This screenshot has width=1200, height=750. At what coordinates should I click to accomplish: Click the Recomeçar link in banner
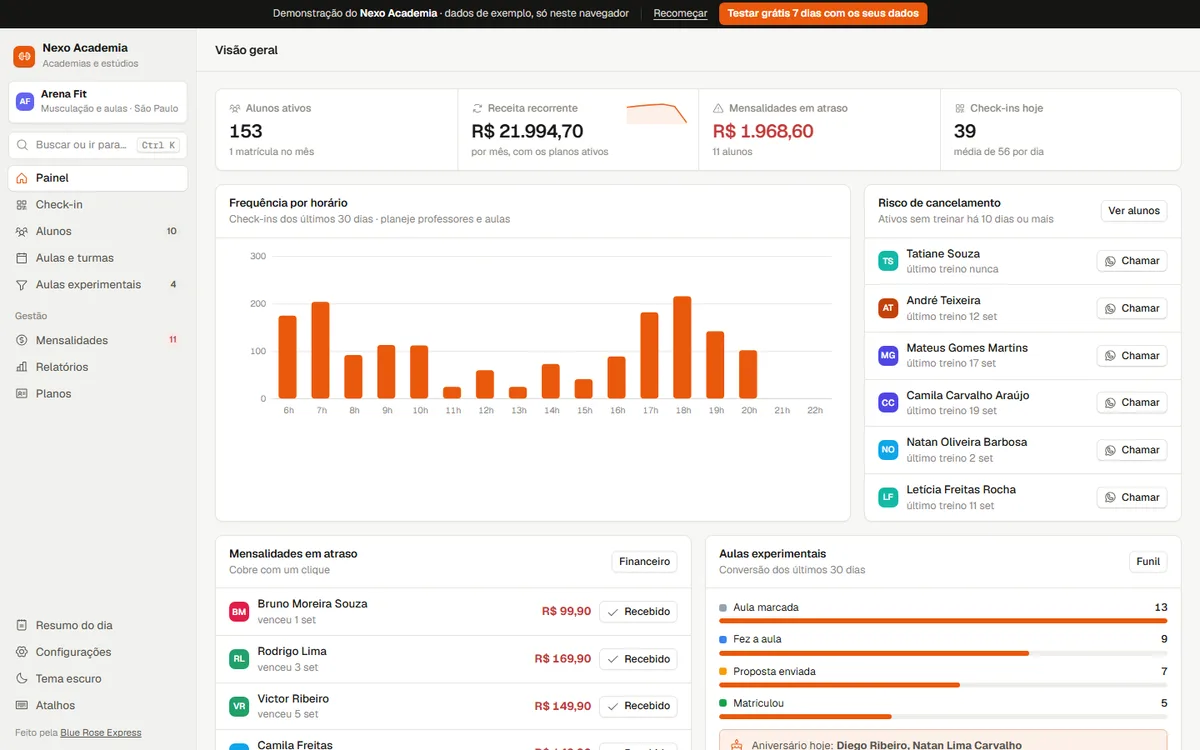680,14
